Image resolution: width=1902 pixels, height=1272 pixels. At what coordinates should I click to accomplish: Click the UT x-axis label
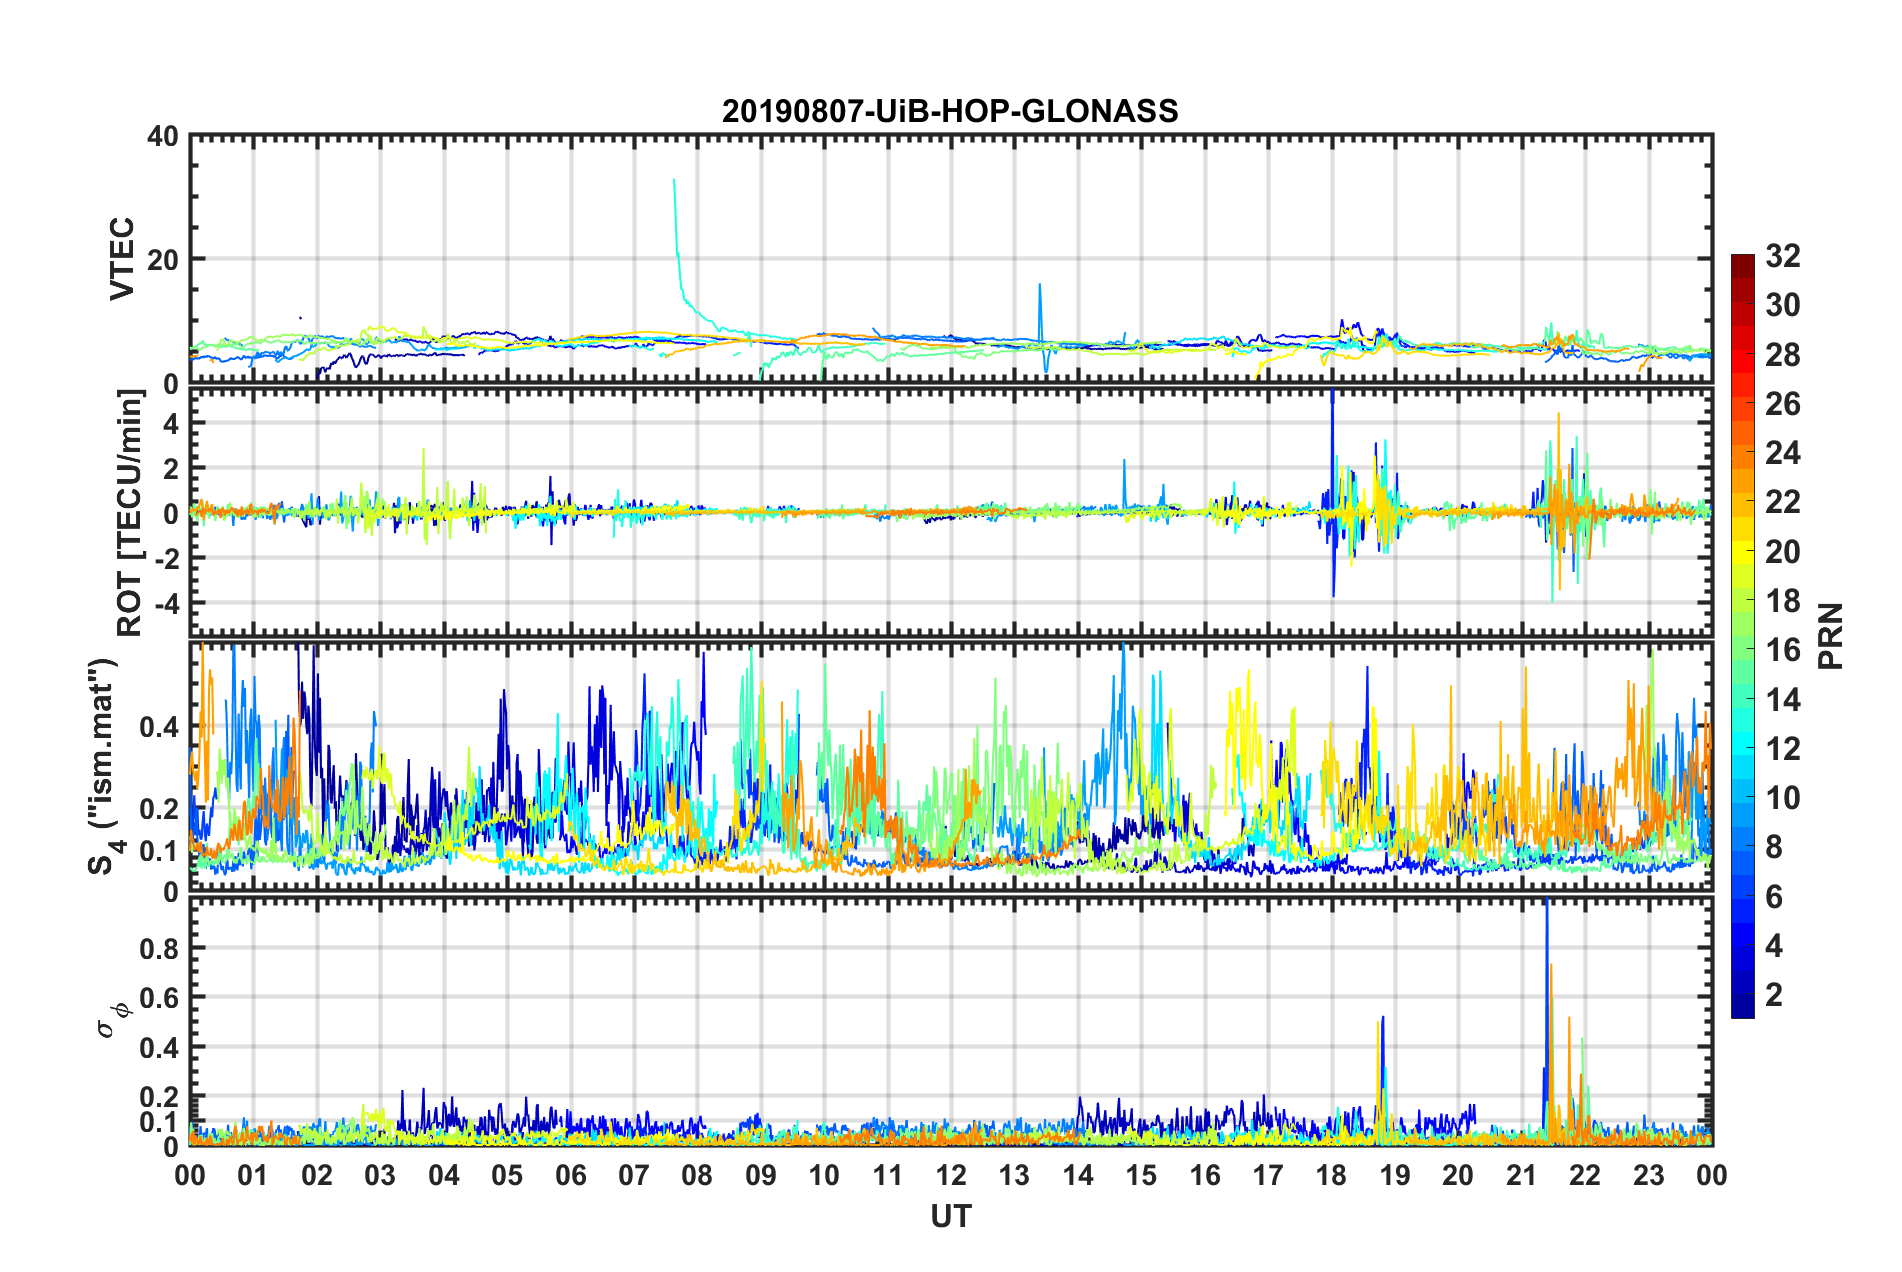pyautogui.click(x=951, y=1216)
